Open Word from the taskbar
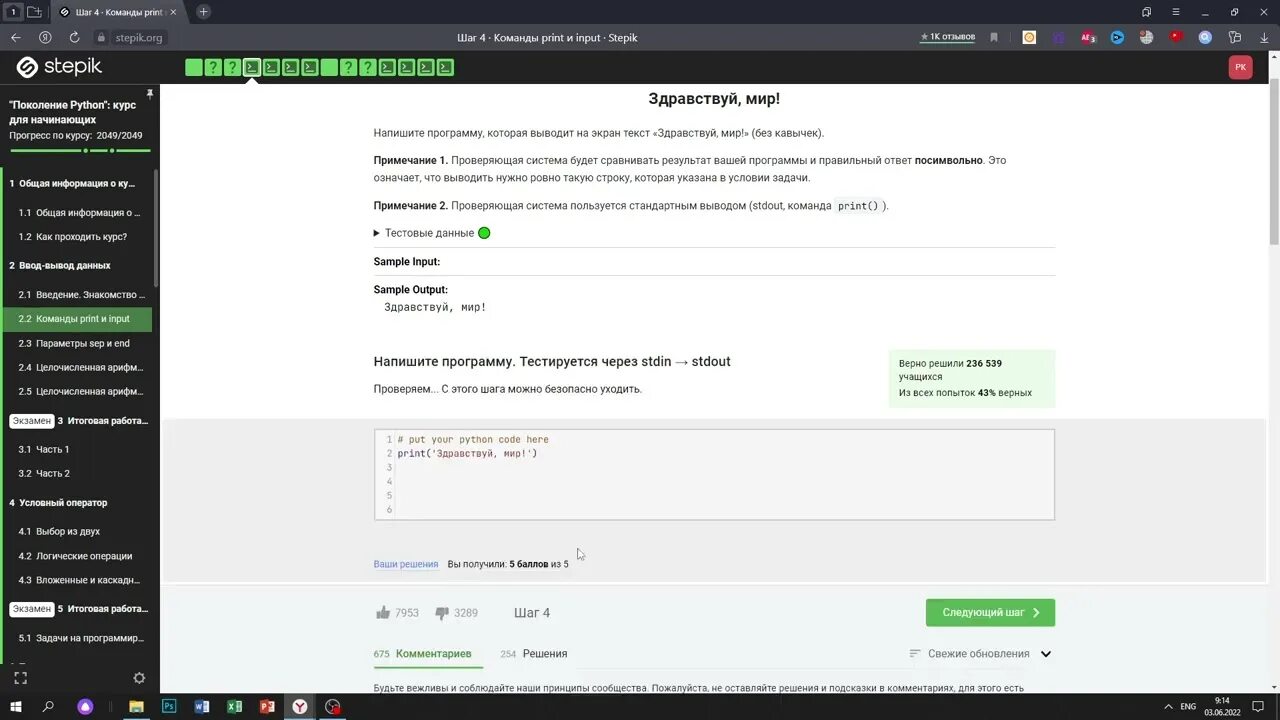Viewport: 1280px width, 720px height. tap(202, 706)
